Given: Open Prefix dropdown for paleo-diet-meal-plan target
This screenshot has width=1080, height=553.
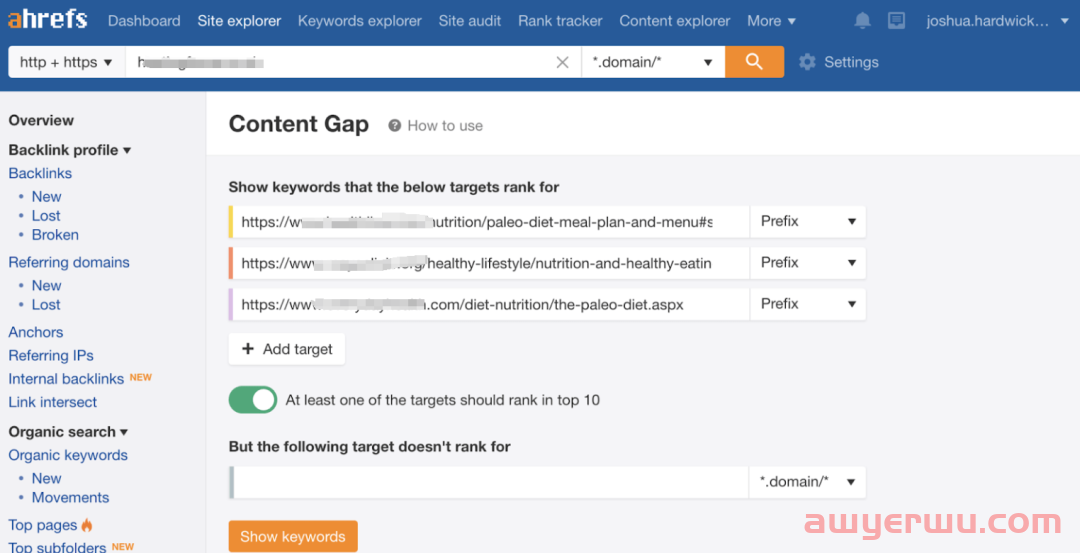Looking at the screenshot, I should (808, 222).
